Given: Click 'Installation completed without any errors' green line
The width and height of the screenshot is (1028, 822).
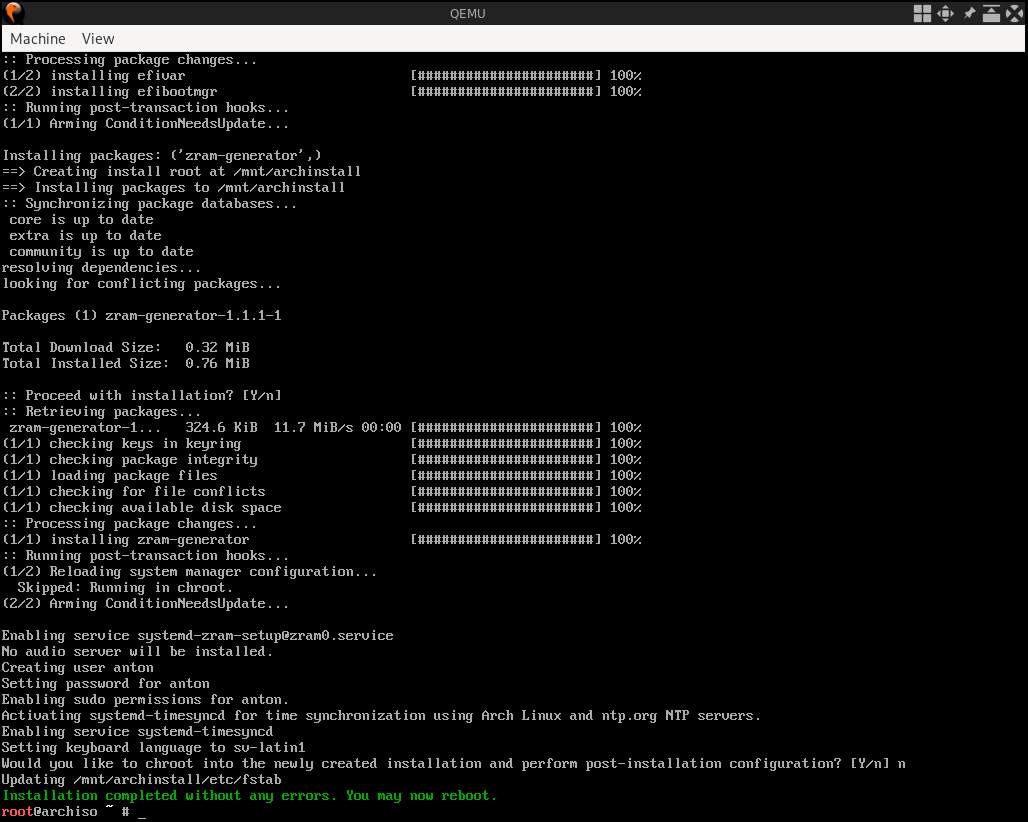Looking at the screenshot, I should (x=249, y=795).
